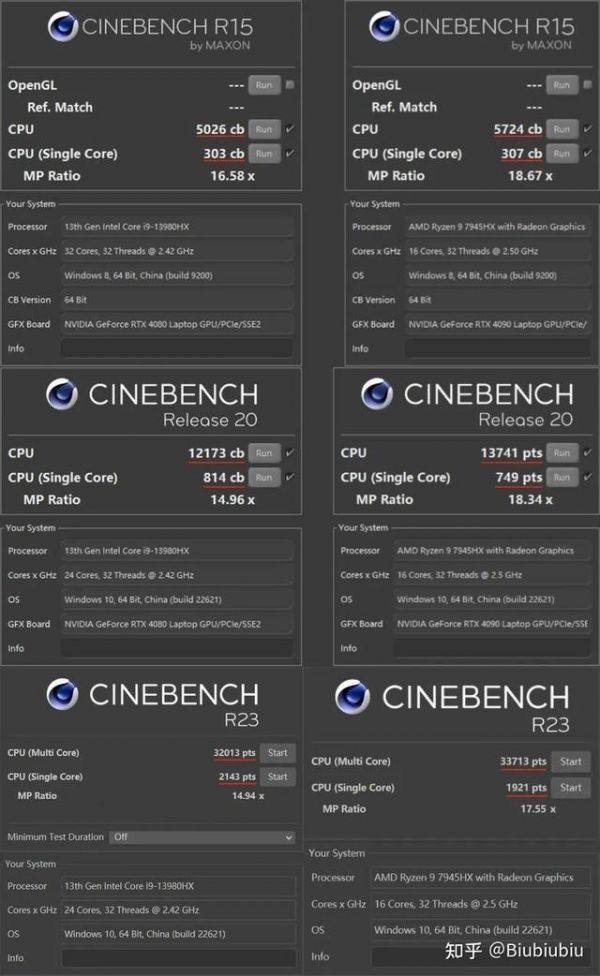Click Cinebench R15 logo above the 5026 cb score
The width and height of the screenshot is (600, 976).
point(66,28)
